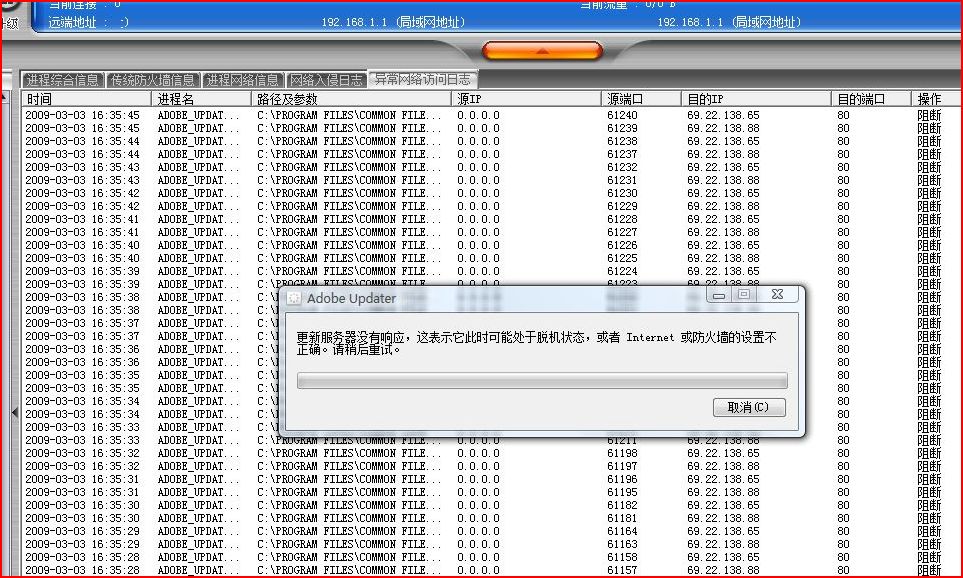
Task: Collapse the left side panel arrow
Action: [15, 413]
